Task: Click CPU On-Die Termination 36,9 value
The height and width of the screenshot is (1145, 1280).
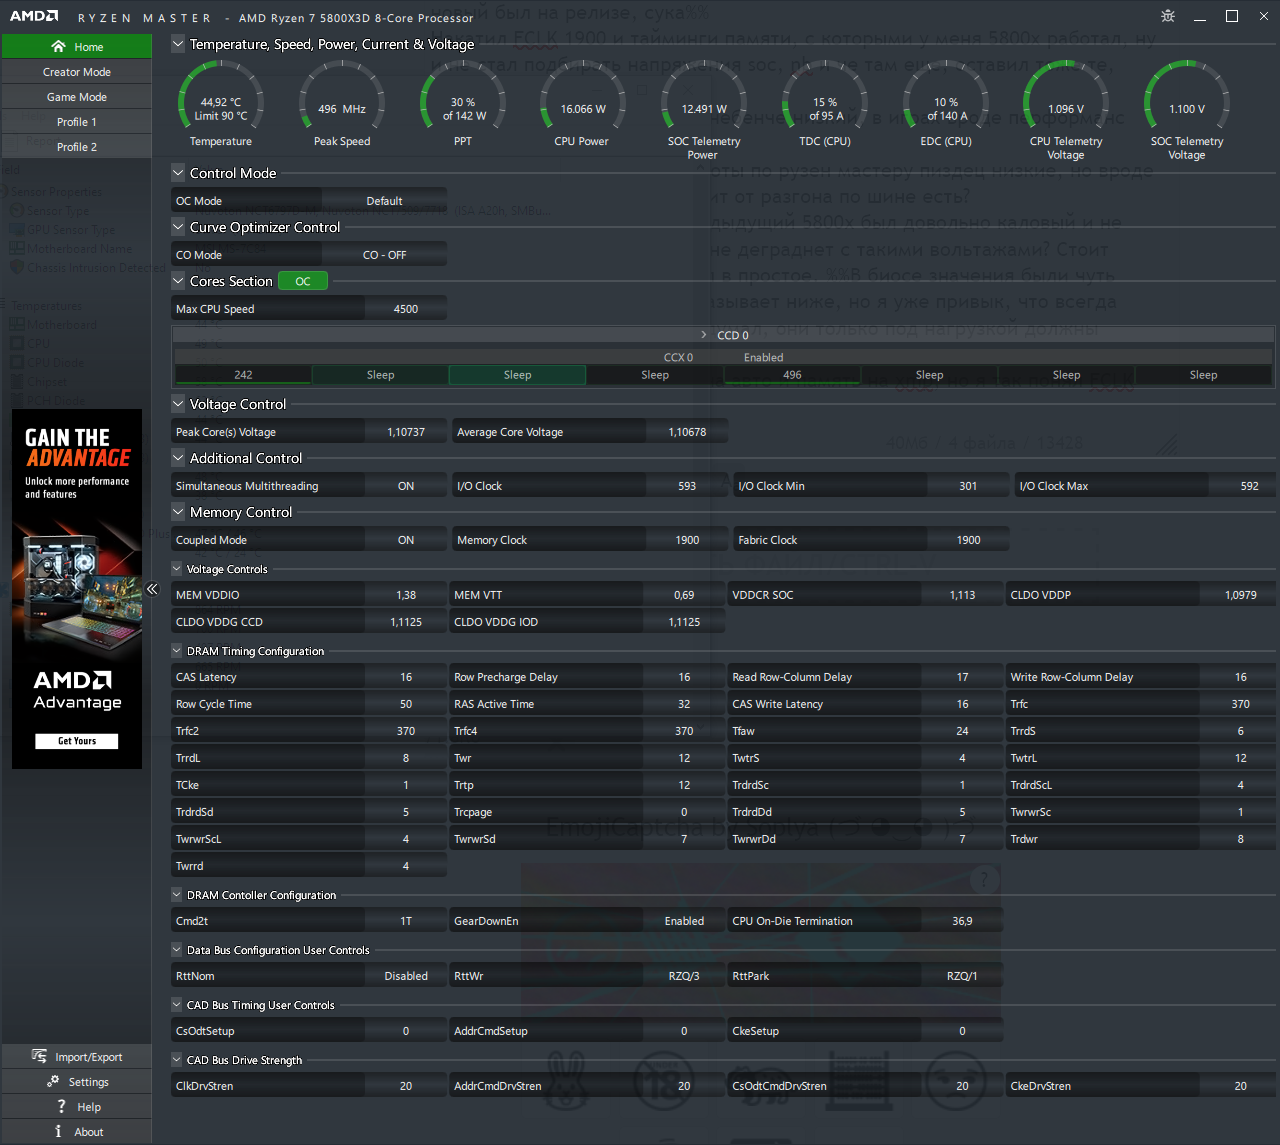Action: [962, 921]
